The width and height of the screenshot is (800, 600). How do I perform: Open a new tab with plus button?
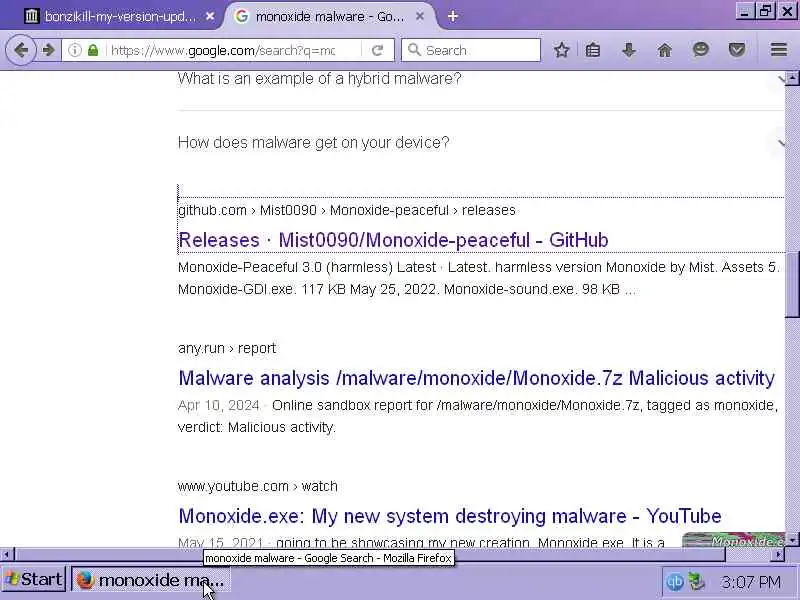tap(453, 16)
